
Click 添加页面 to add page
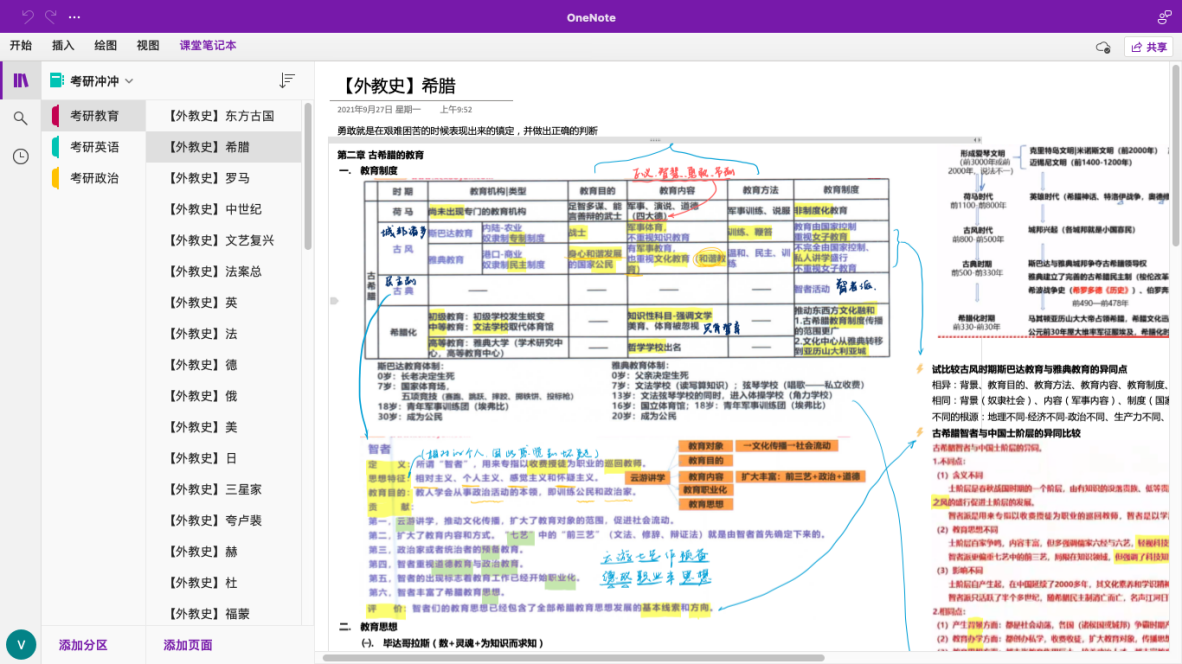coord(188,645)
